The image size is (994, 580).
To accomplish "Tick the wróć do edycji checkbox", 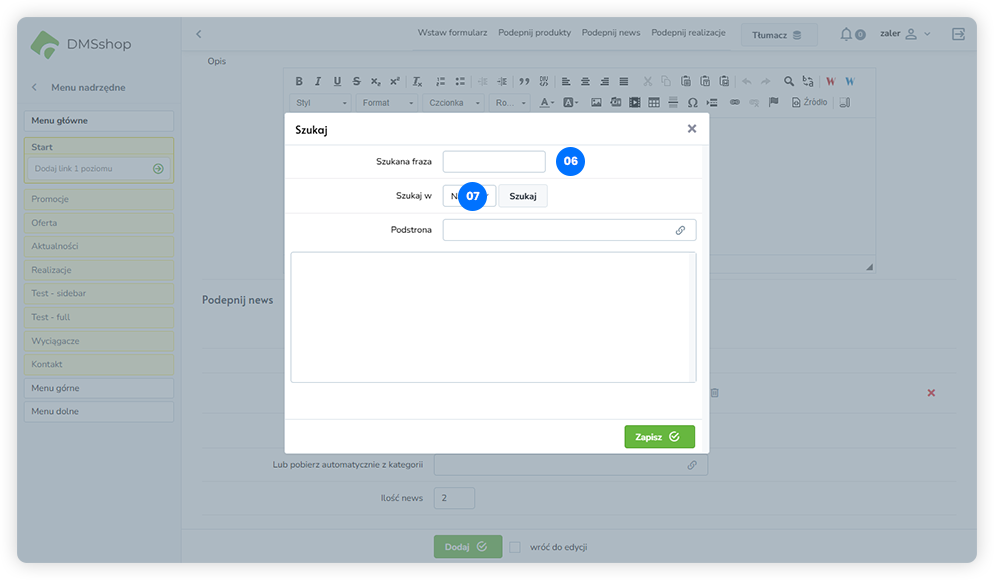I will point(515,547).
